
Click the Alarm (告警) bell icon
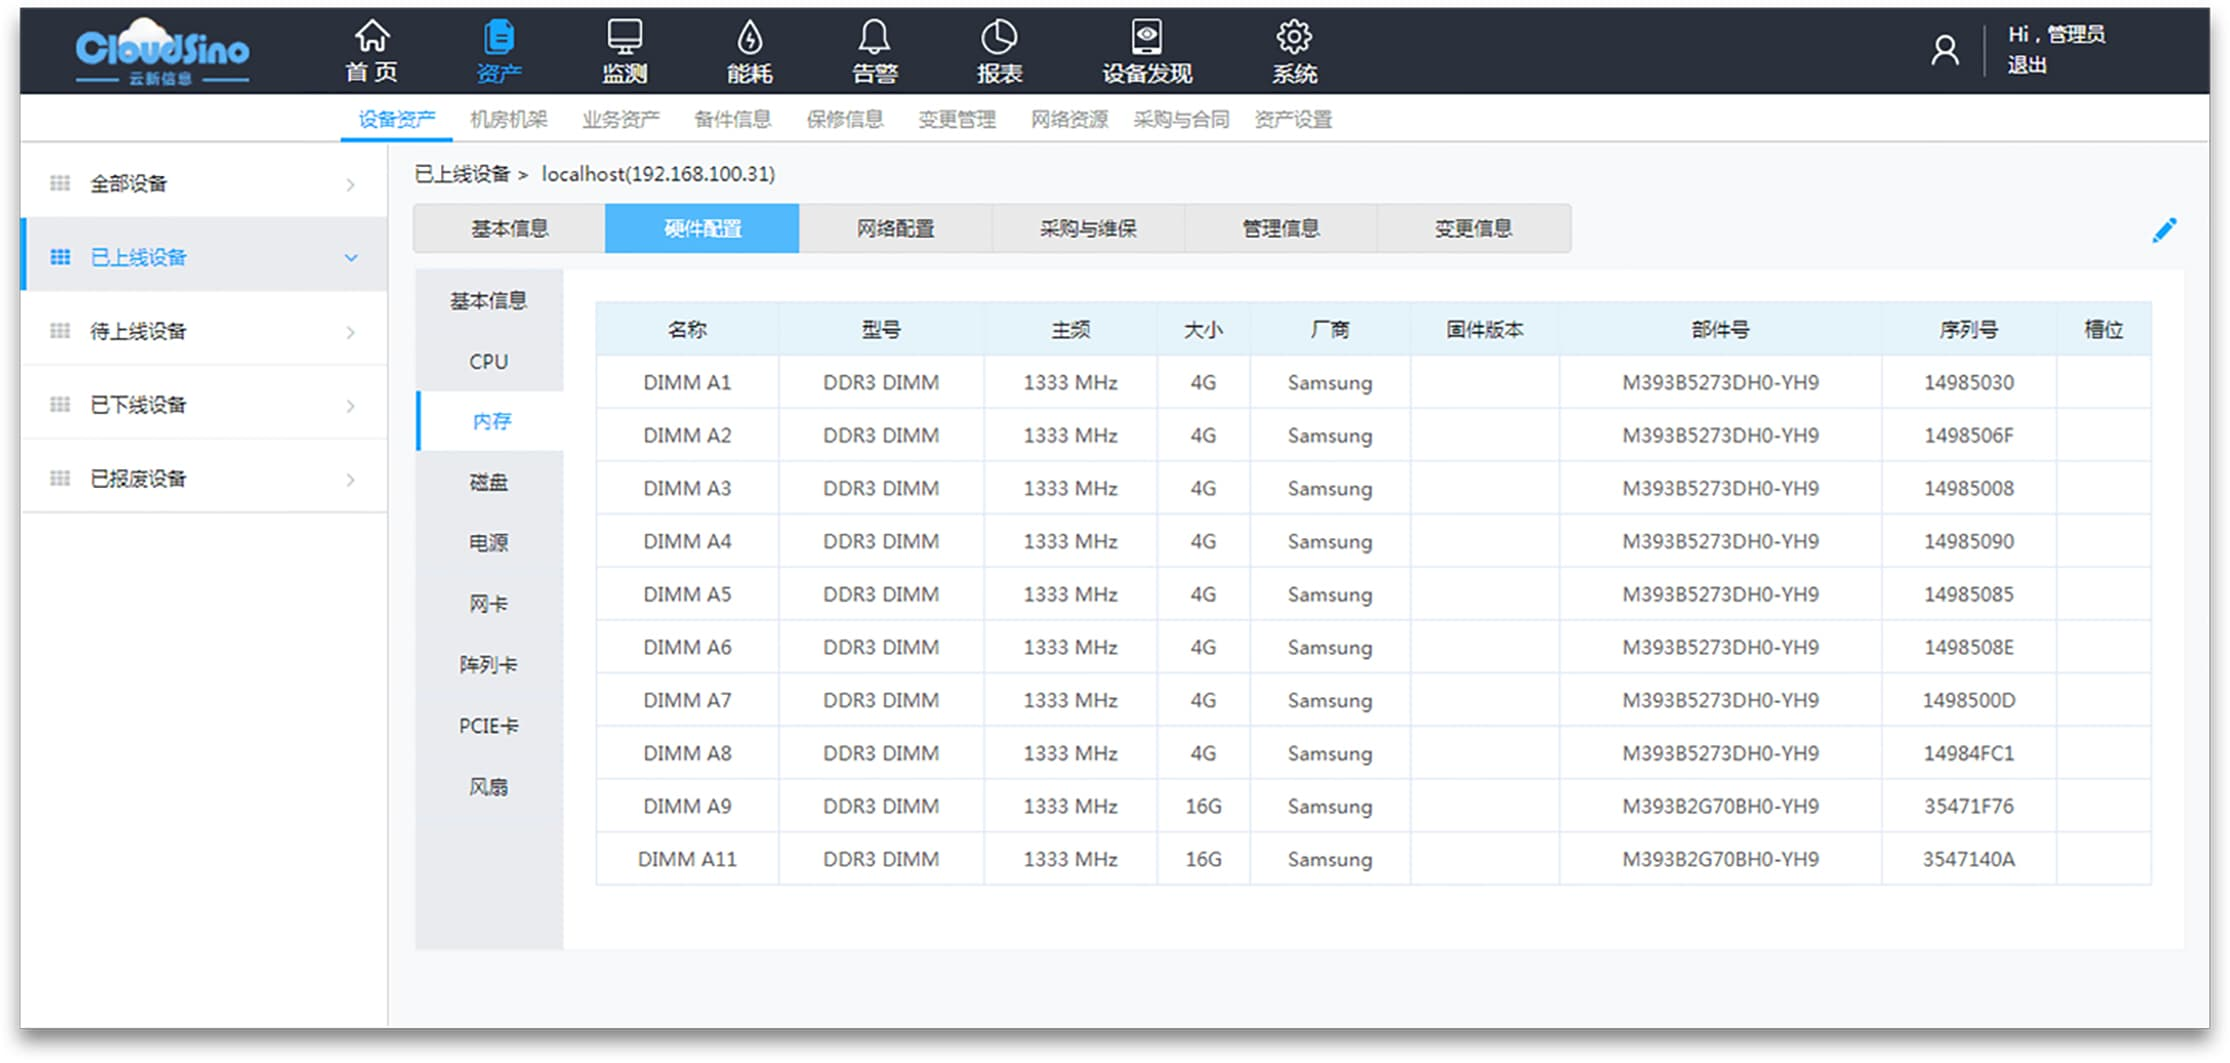[874, 38]
